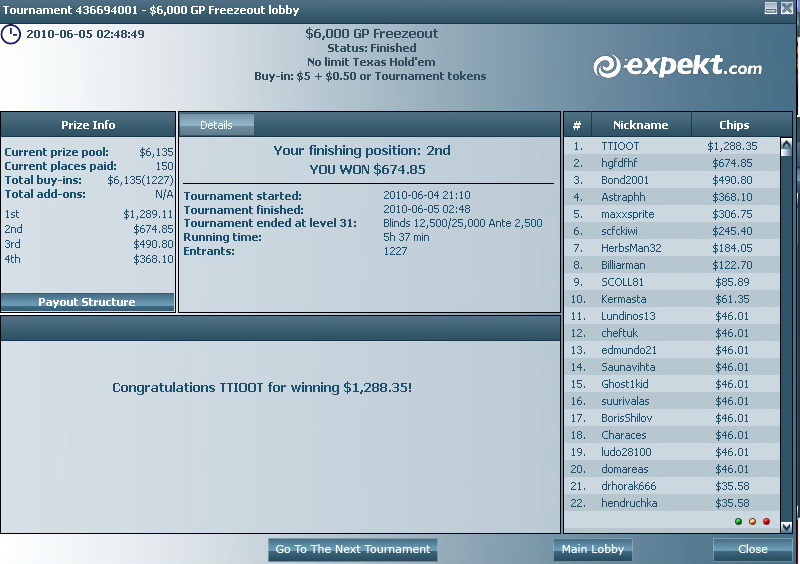
Task: Select player Lundinos13 in the list
Action: pyautogui.click(x=672, y=316)
